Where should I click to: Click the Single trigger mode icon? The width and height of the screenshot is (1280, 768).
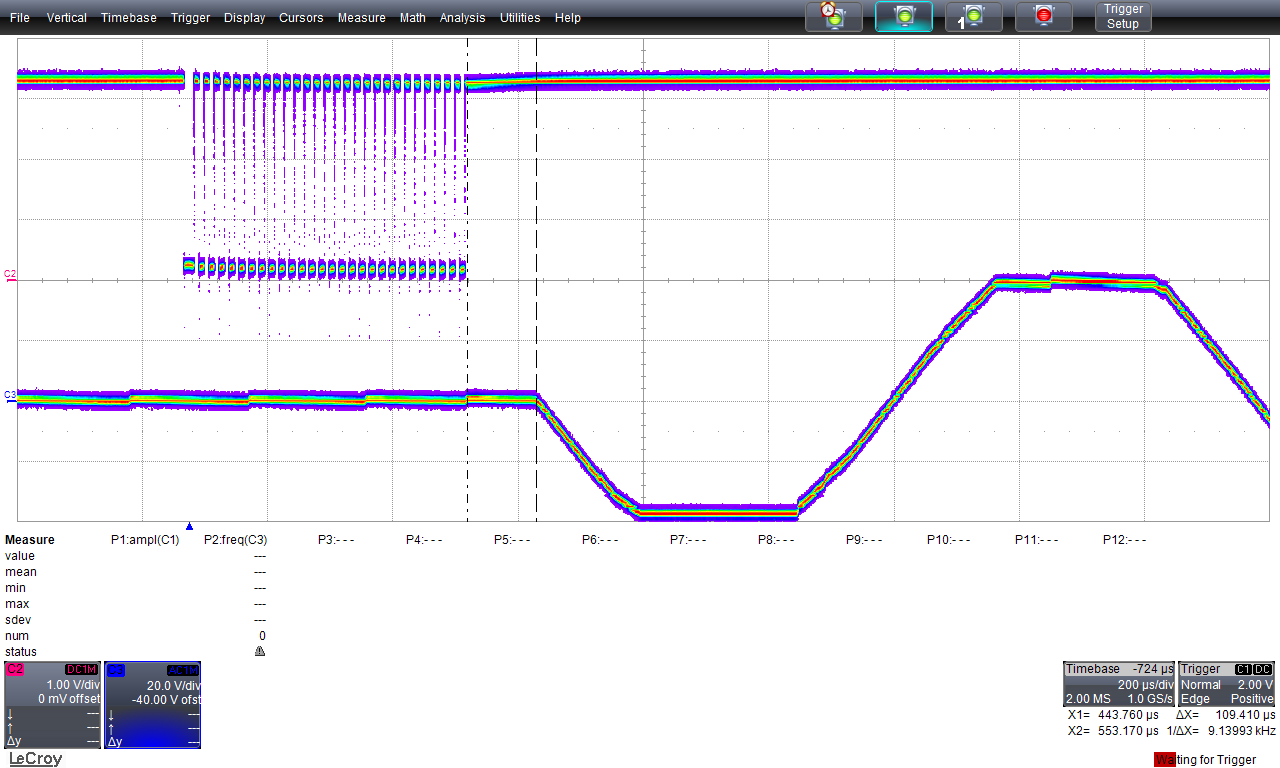pos(974,16)
